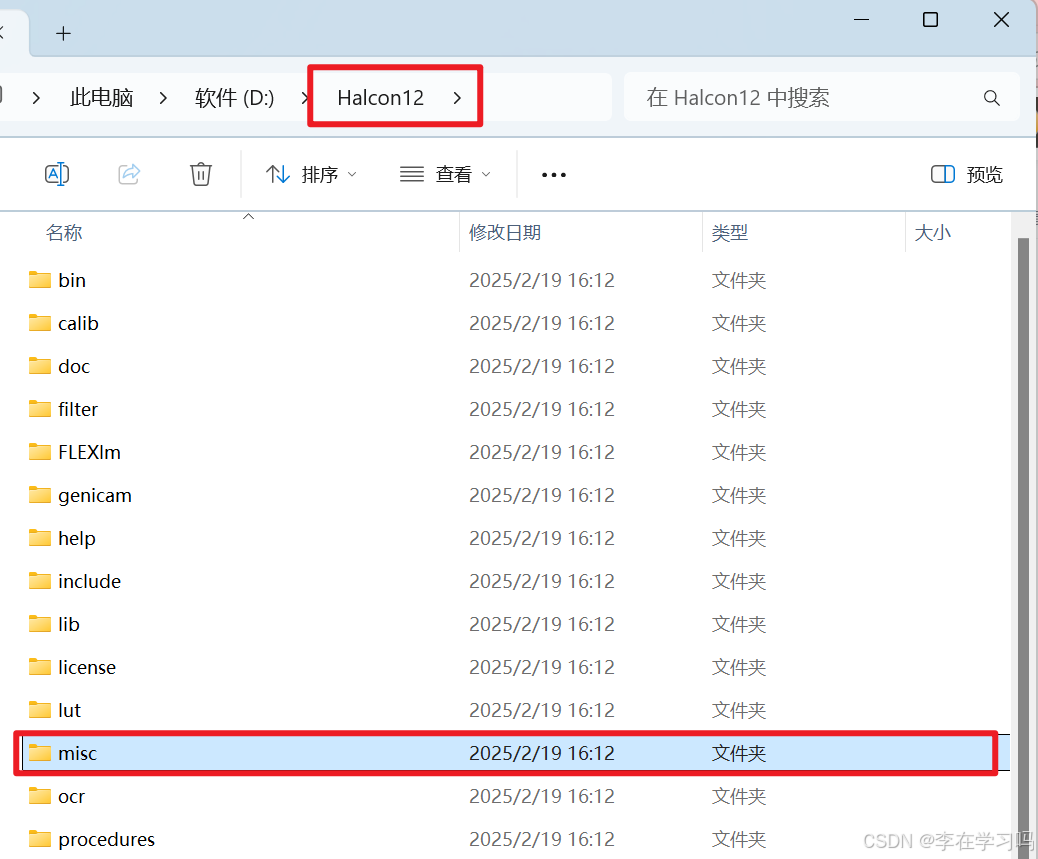Click the search magnifier icon

pos(991,97)
